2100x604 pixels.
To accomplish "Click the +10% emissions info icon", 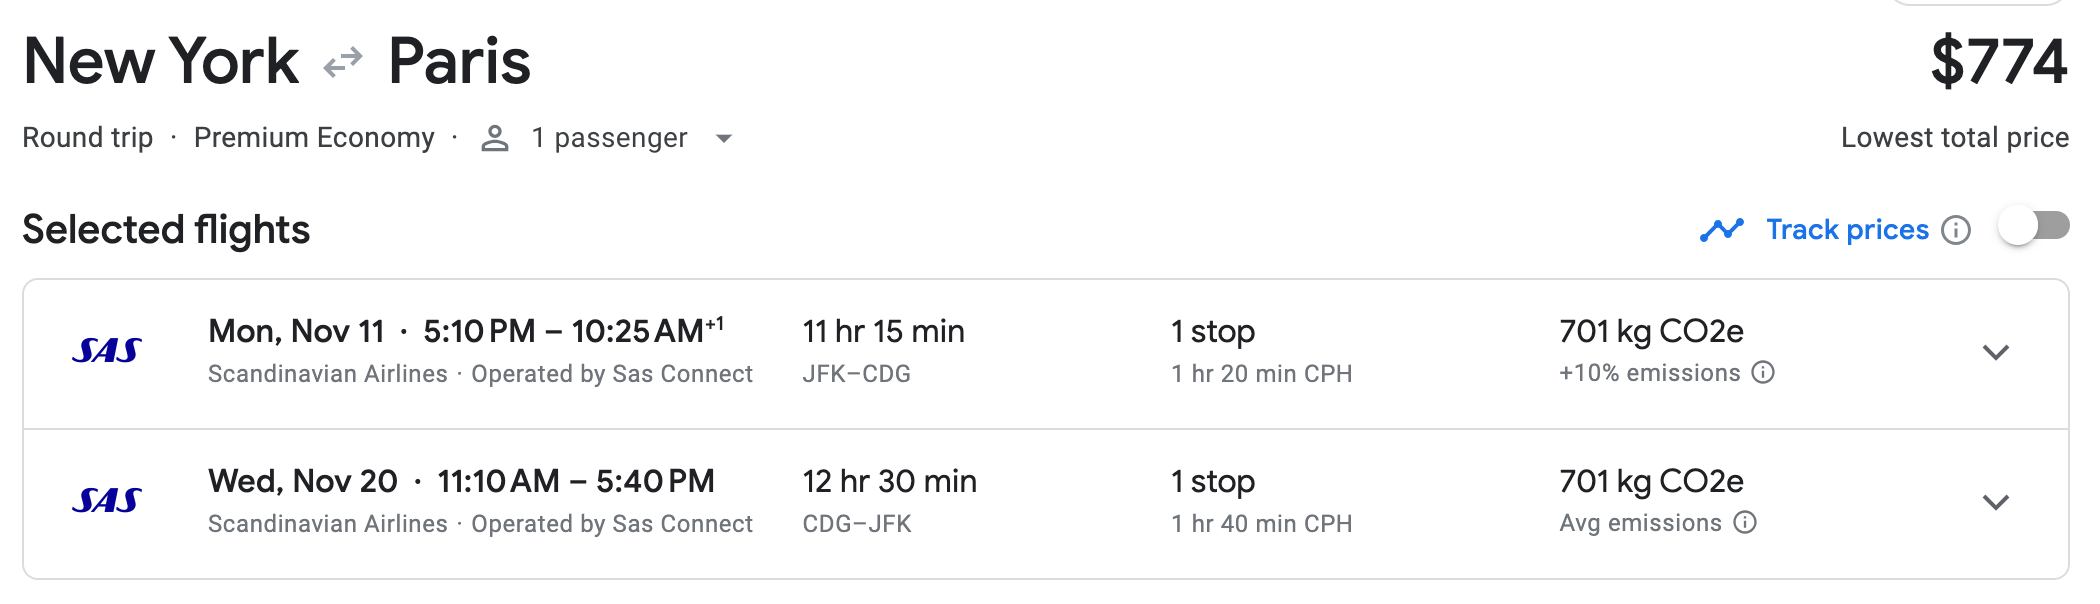I will [x=1765, y=374].
